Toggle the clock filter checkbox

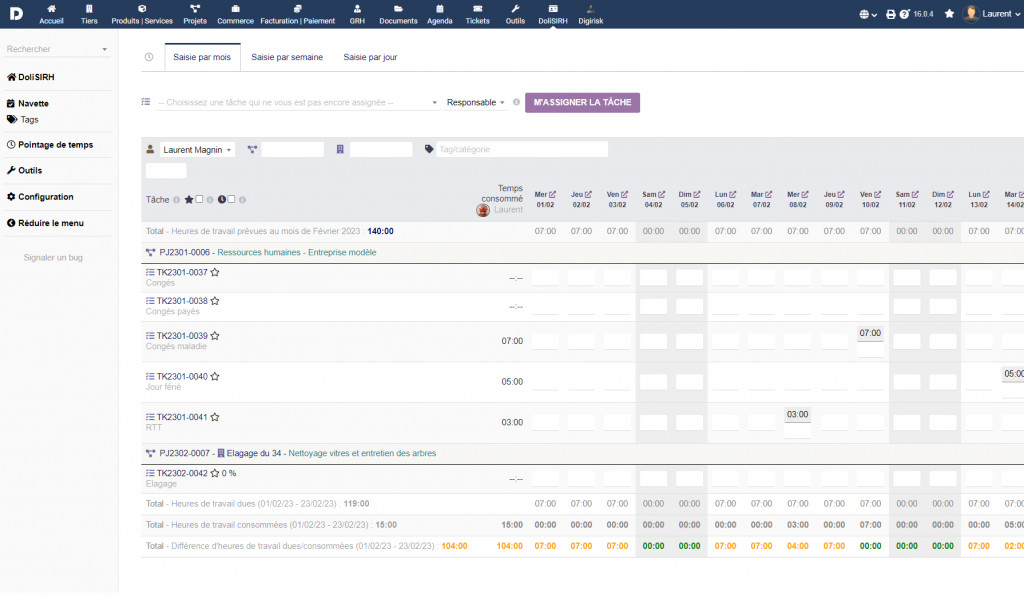[x=232, y=199]
